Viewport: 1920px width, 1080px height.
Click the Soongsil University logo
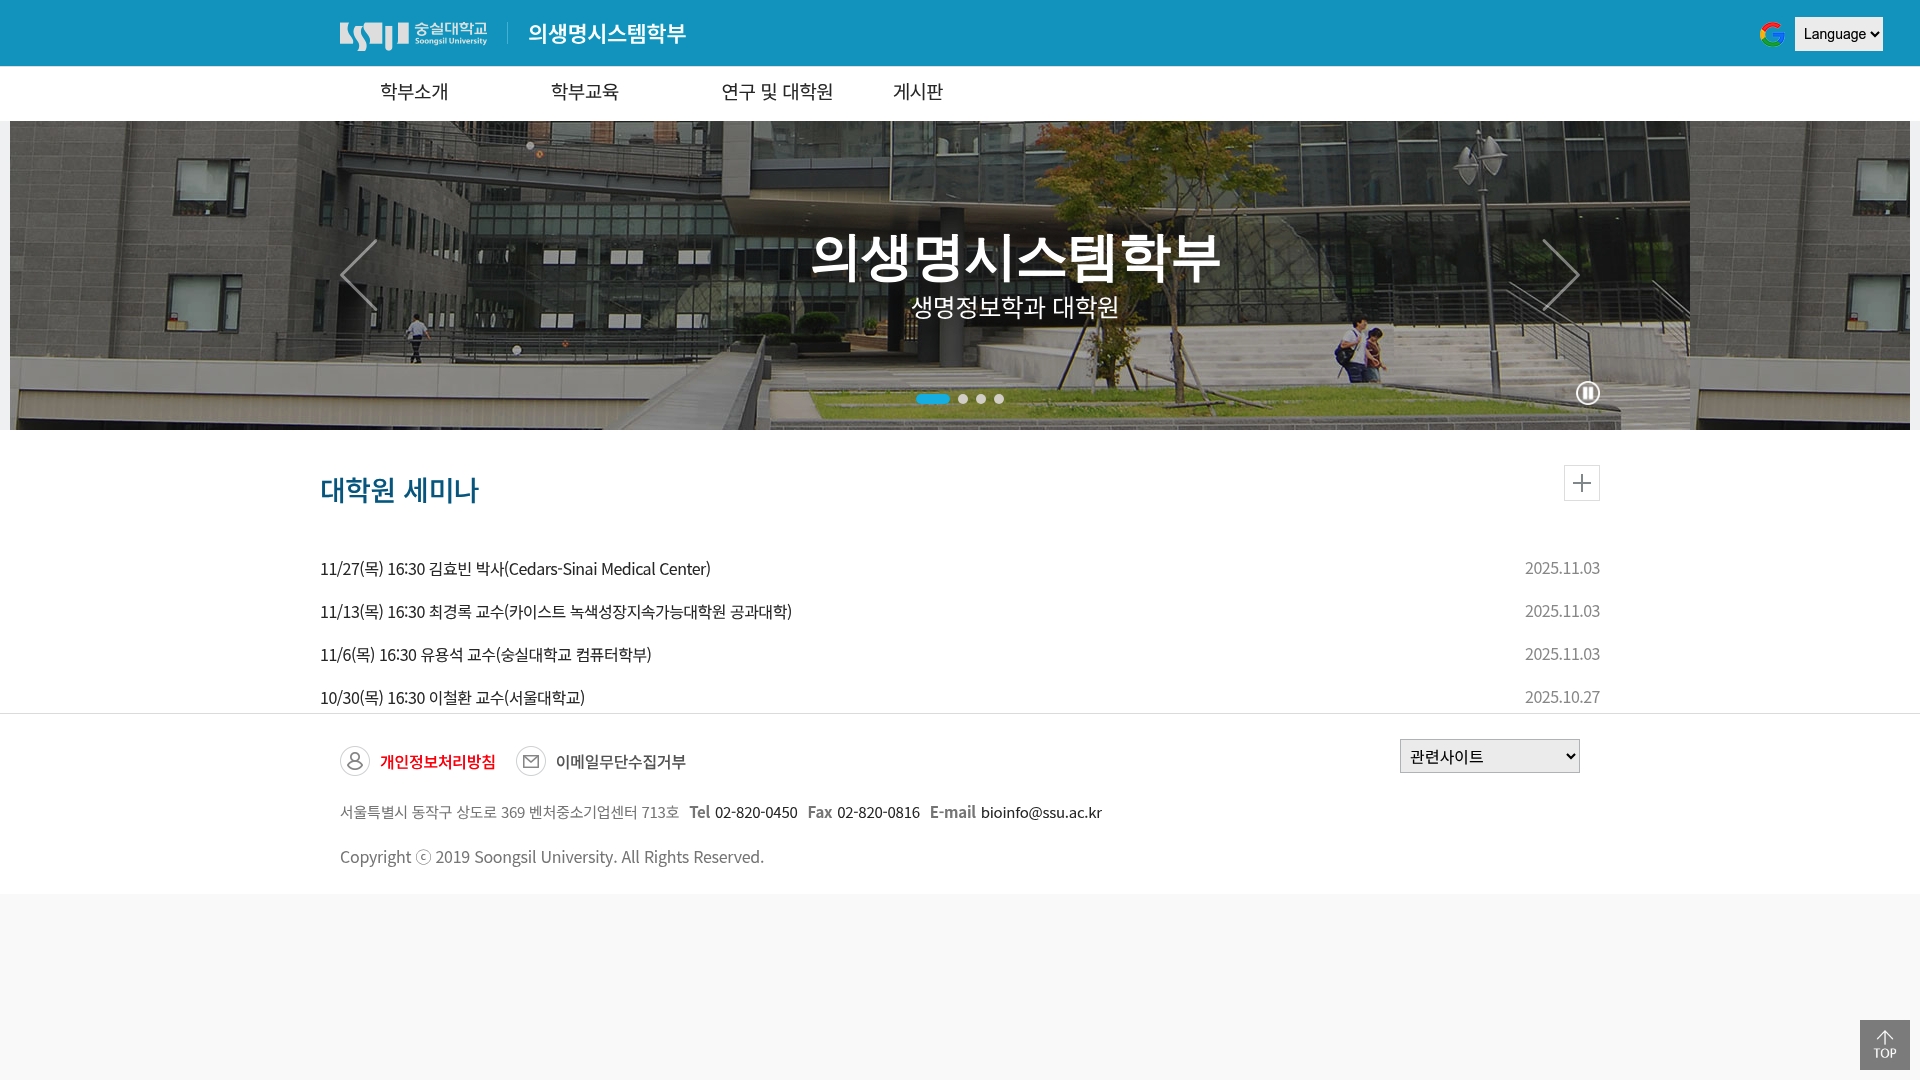tap(414, 33)
